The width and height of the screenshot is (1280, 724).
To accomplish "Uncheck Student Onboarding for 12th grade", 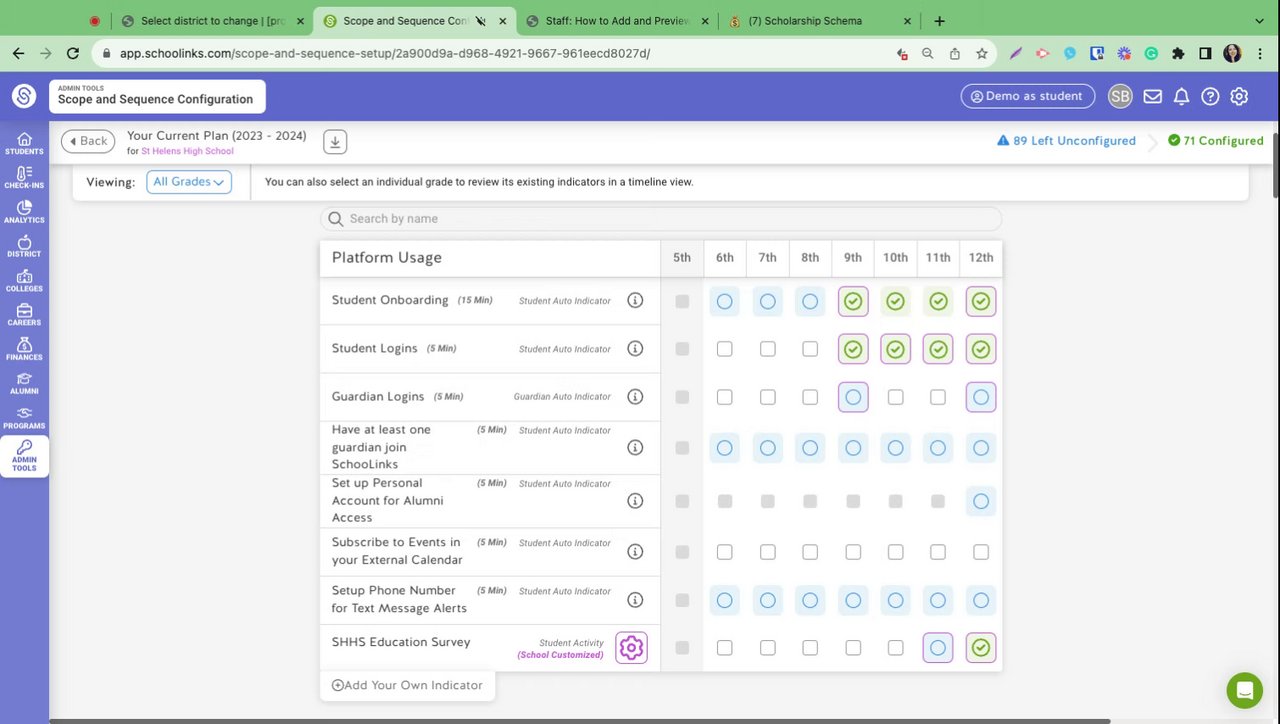I will pyautogui.click(x=981, y=301).
